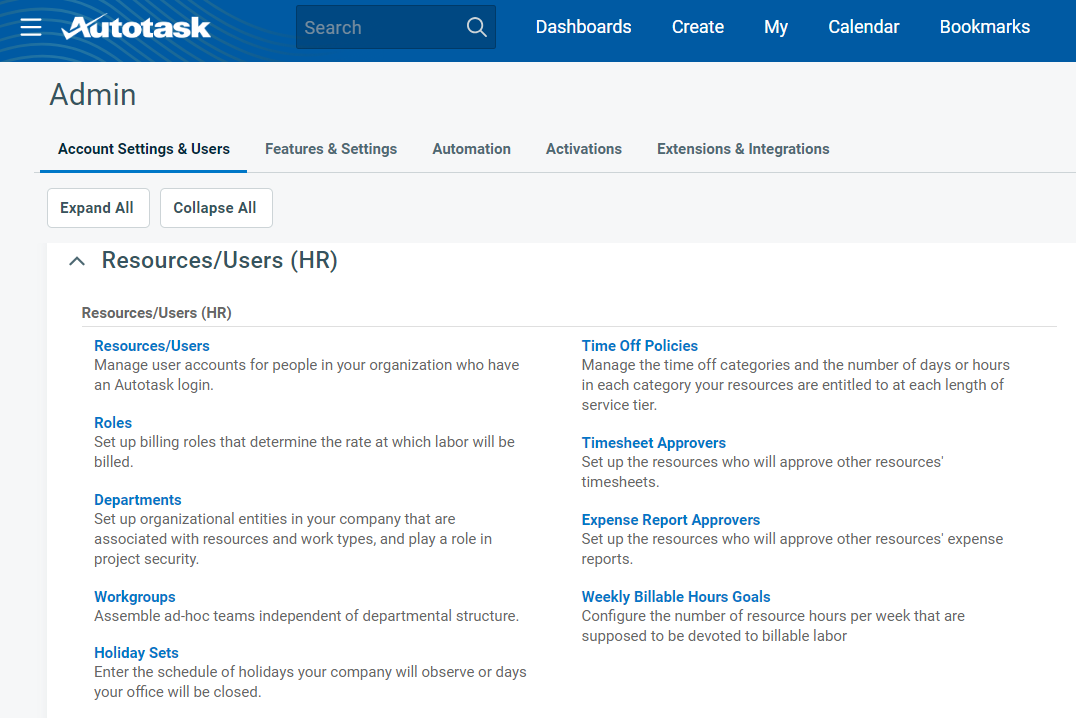Click inside the Search field
The width and height of the screenshot is (1076, 718).
[x=380, y=27]
